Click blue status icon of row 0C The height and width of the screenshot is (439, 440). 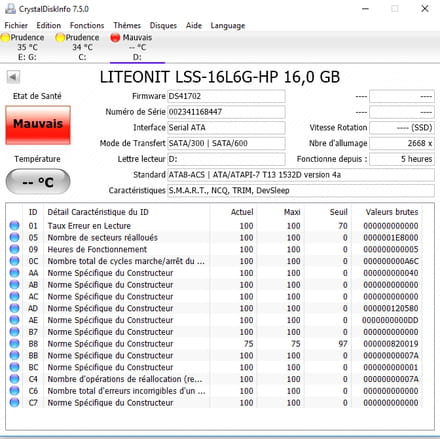[14, 261]
